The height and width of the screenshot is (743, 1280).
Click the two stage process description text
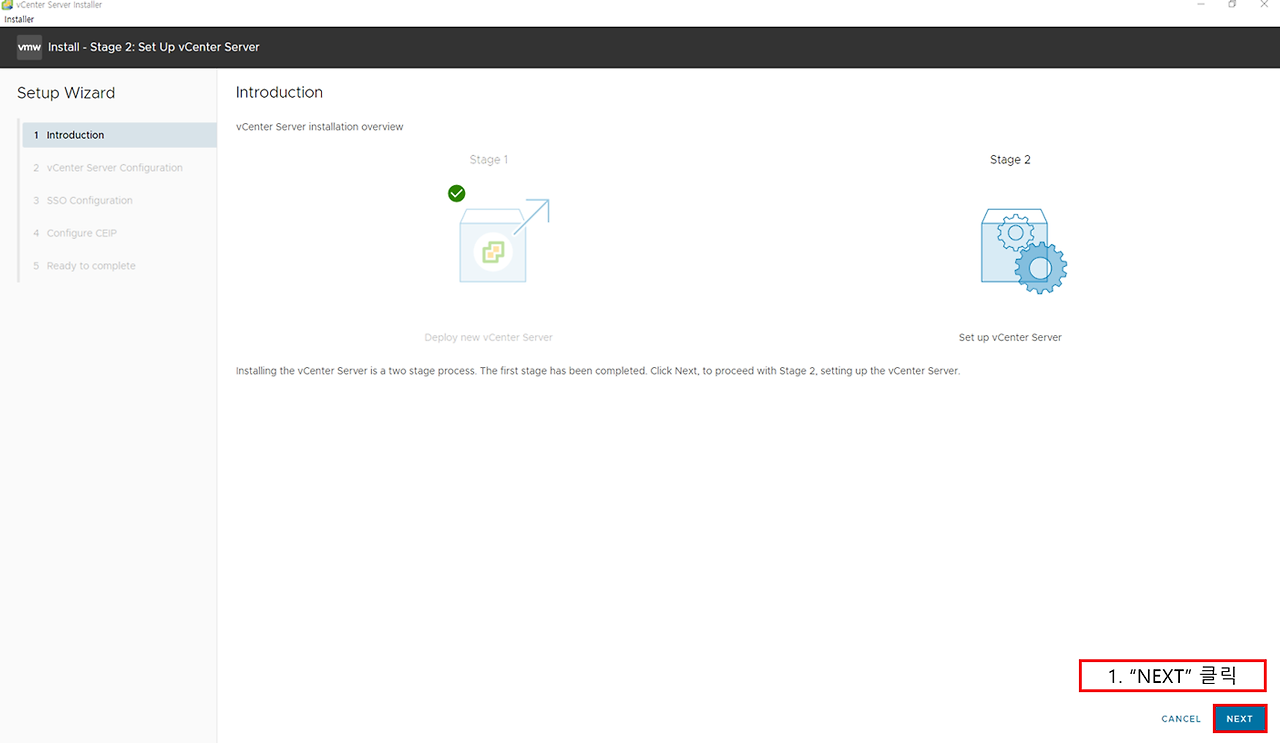[598, 371]
